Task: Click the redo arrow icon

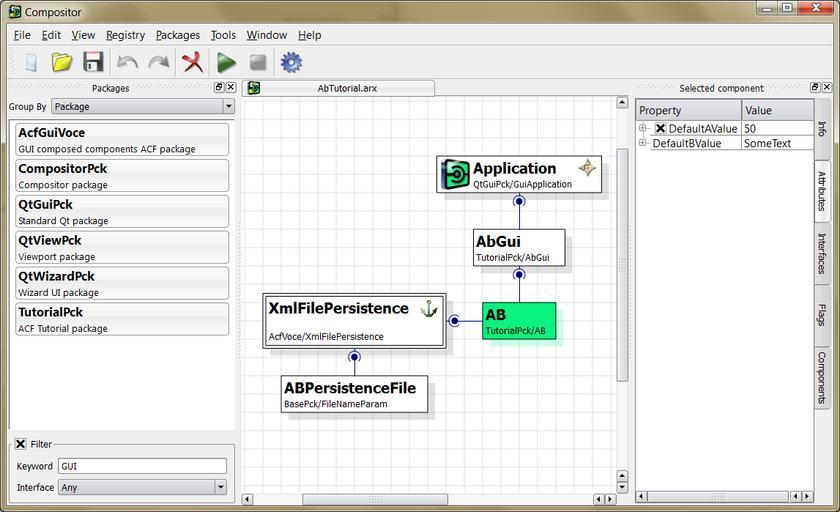Action: (159, 62)
